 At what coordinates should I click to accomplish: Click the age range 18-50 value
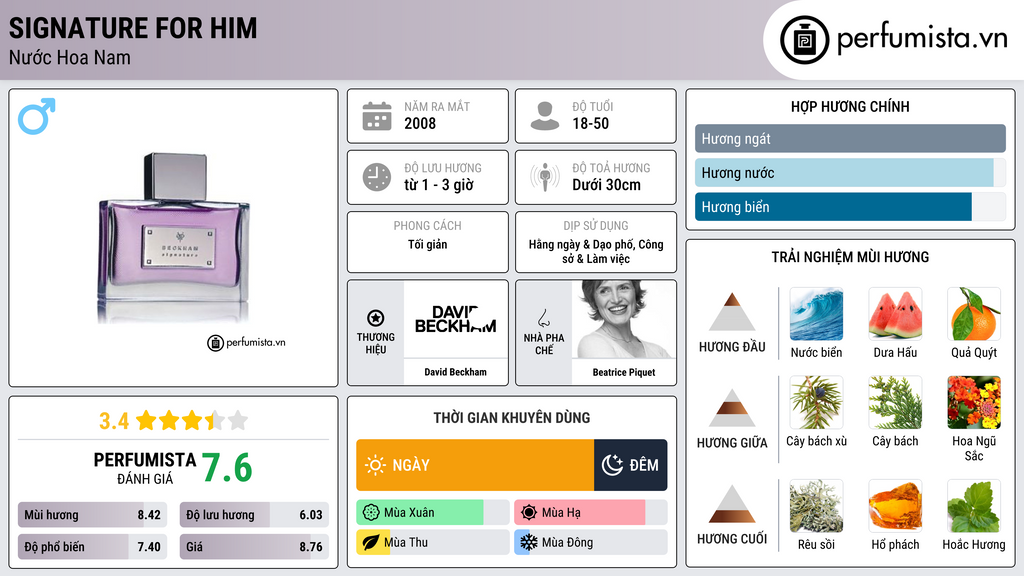(x=590, y=123)
